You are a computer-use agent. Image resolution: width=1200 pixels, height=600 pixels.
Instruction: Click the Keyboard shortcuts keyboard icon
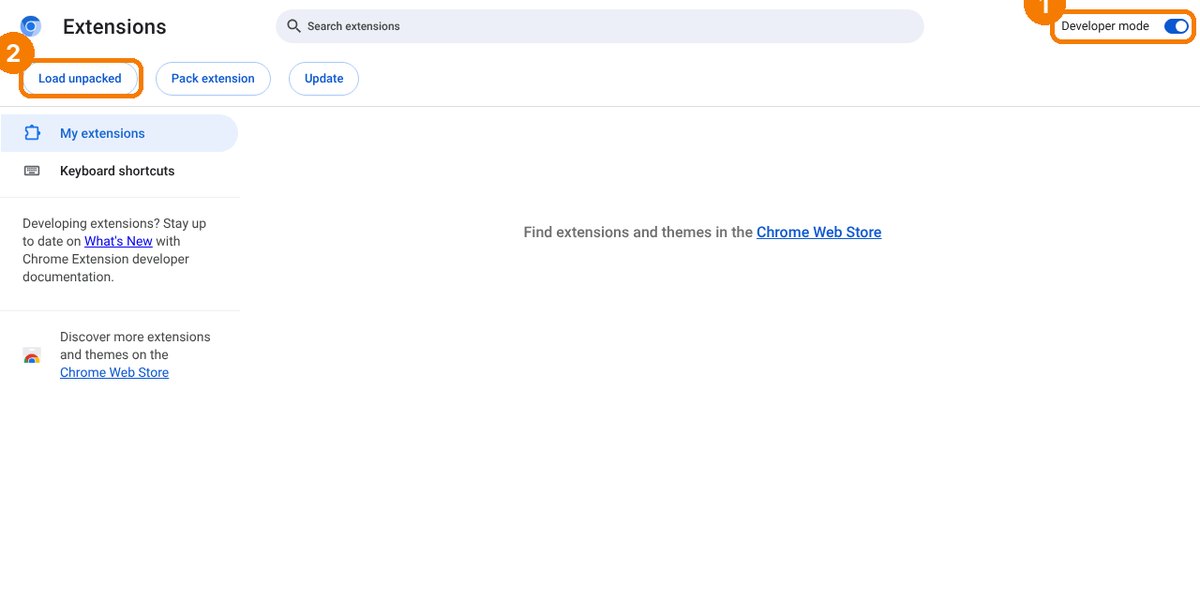pos(32,171)
